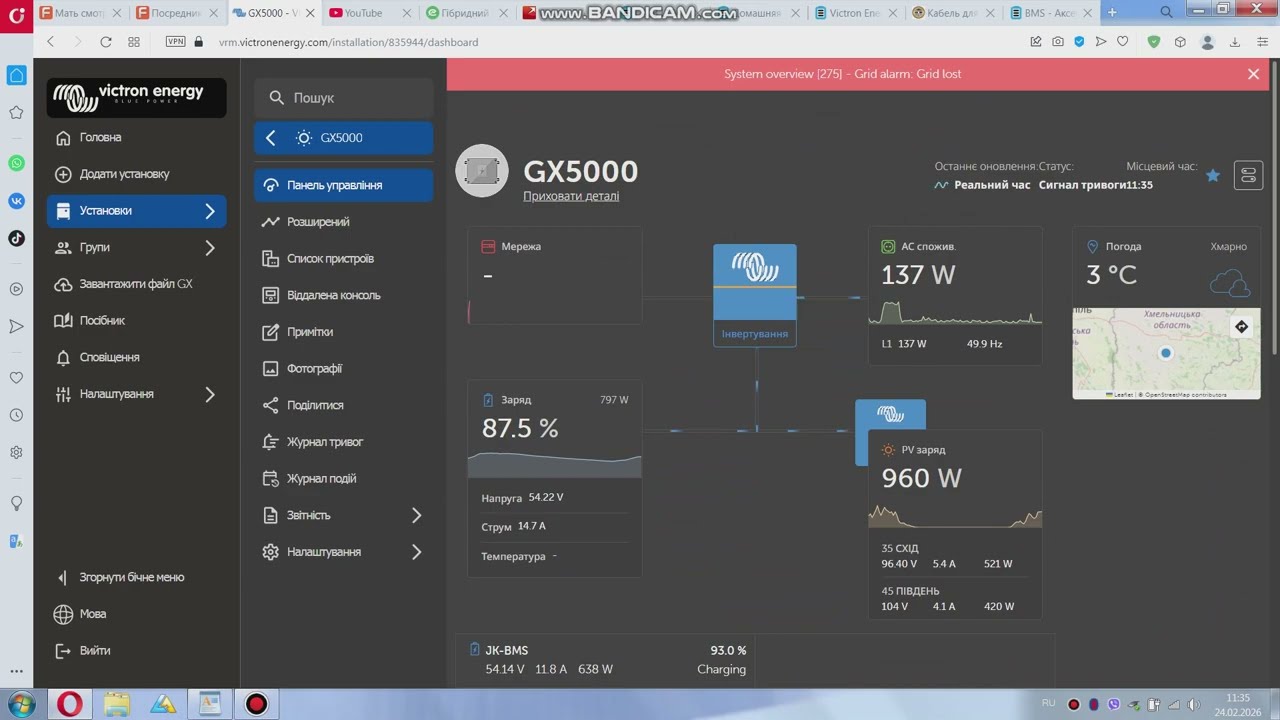
Task: Select Панель управління dashboard item
Action: 343,185
